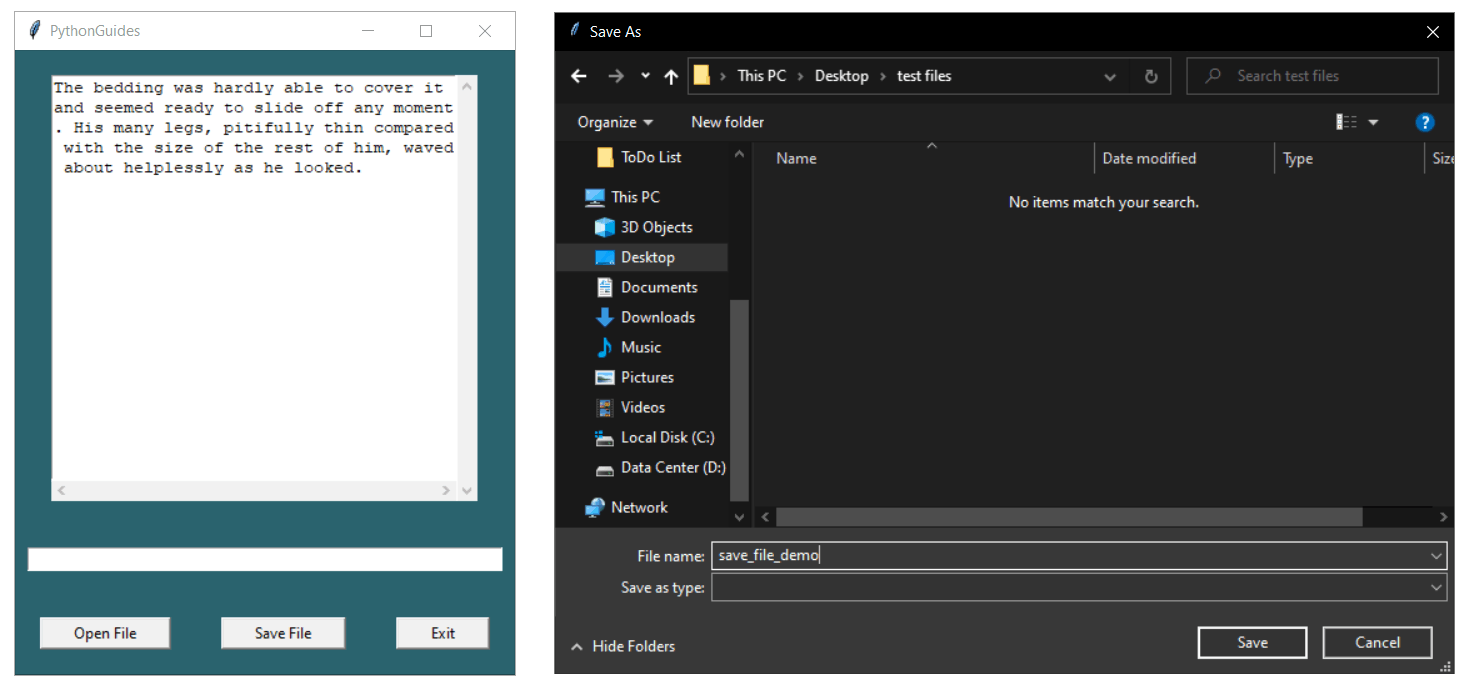
Task: Create a New folder from the toolbar
Action: [727, 121]
